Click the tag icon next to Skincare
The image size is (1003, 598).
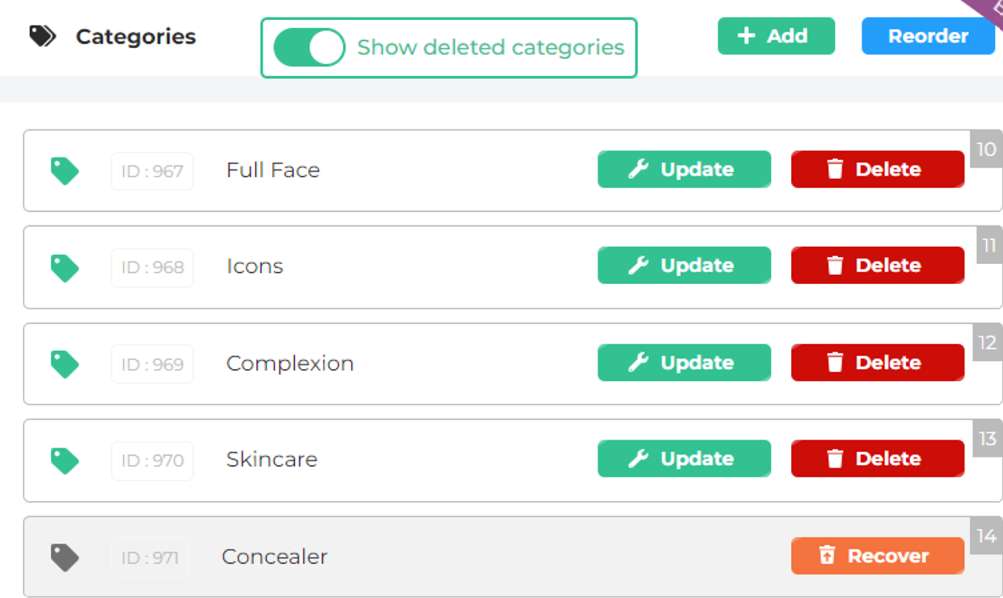(x=65, y=460)
